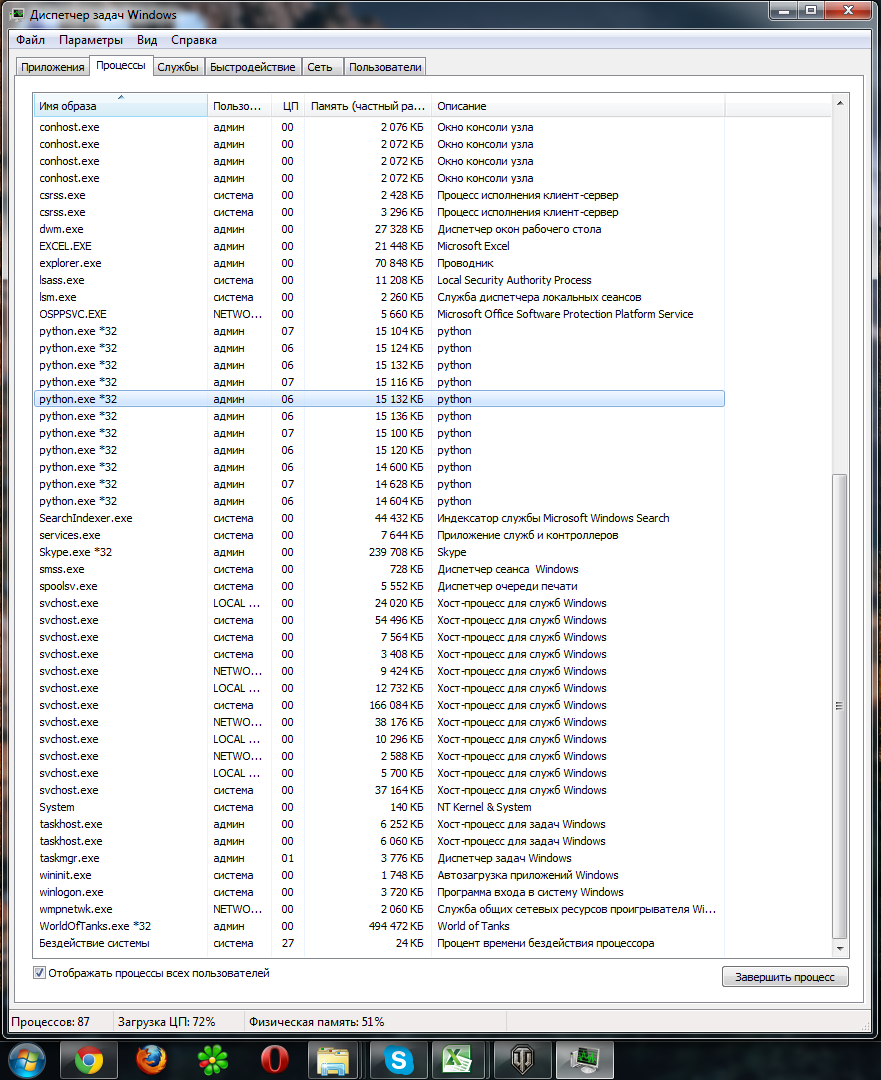Switch to the Пользователи tab

tap(384, 67)
